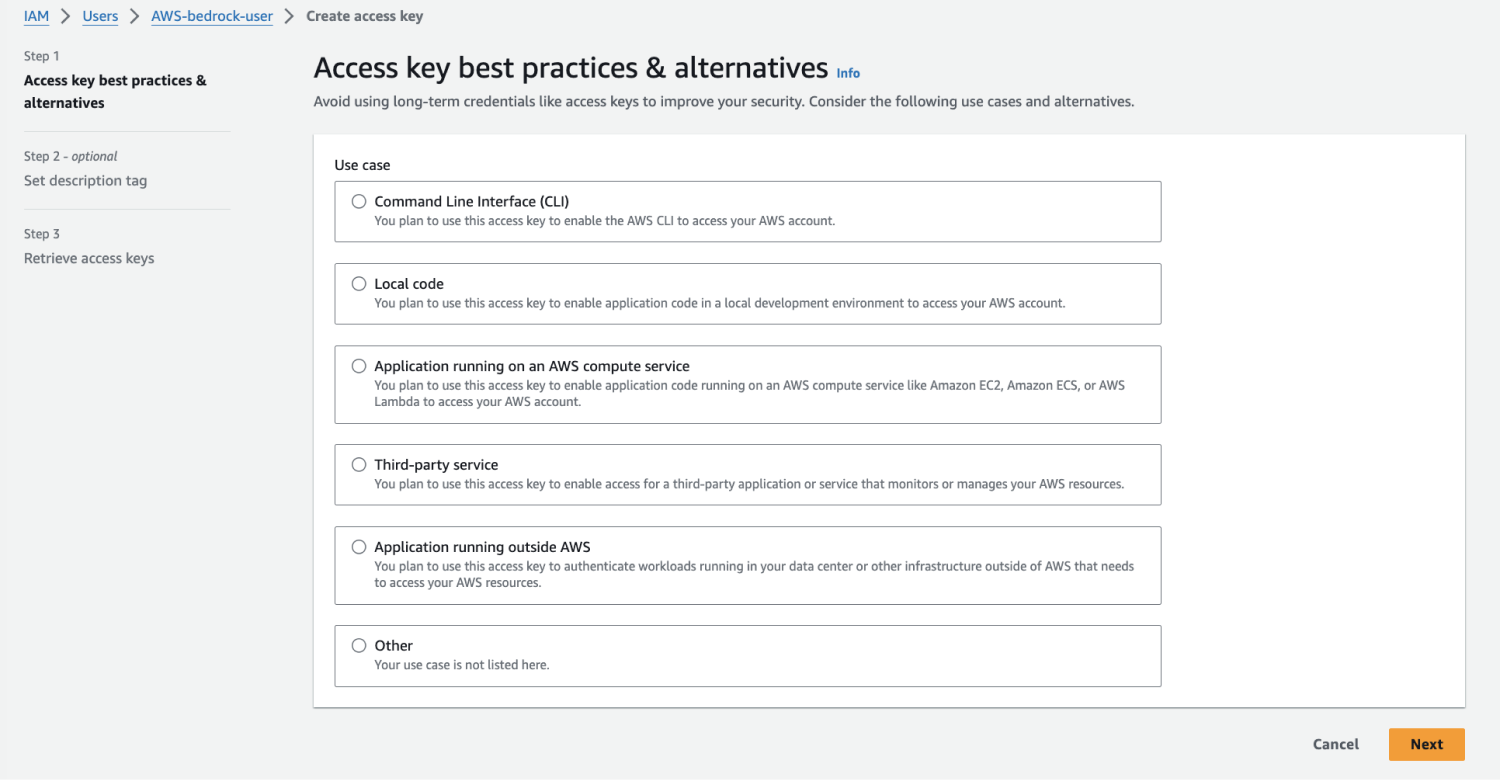Click the Application running outside AWS card
The image size is (1500, 780).
pos(748,565)
